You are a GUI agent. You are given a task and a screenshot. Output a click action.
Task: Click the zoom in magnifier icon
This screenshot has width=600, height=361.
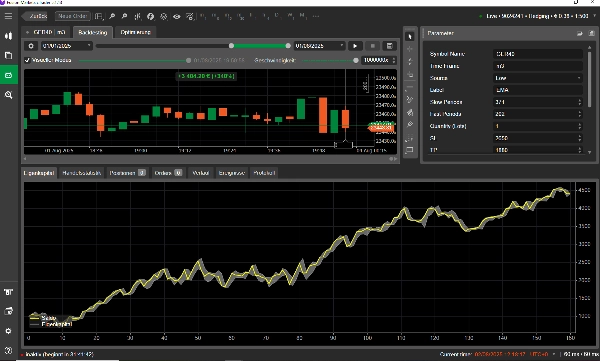pos(112,16)
